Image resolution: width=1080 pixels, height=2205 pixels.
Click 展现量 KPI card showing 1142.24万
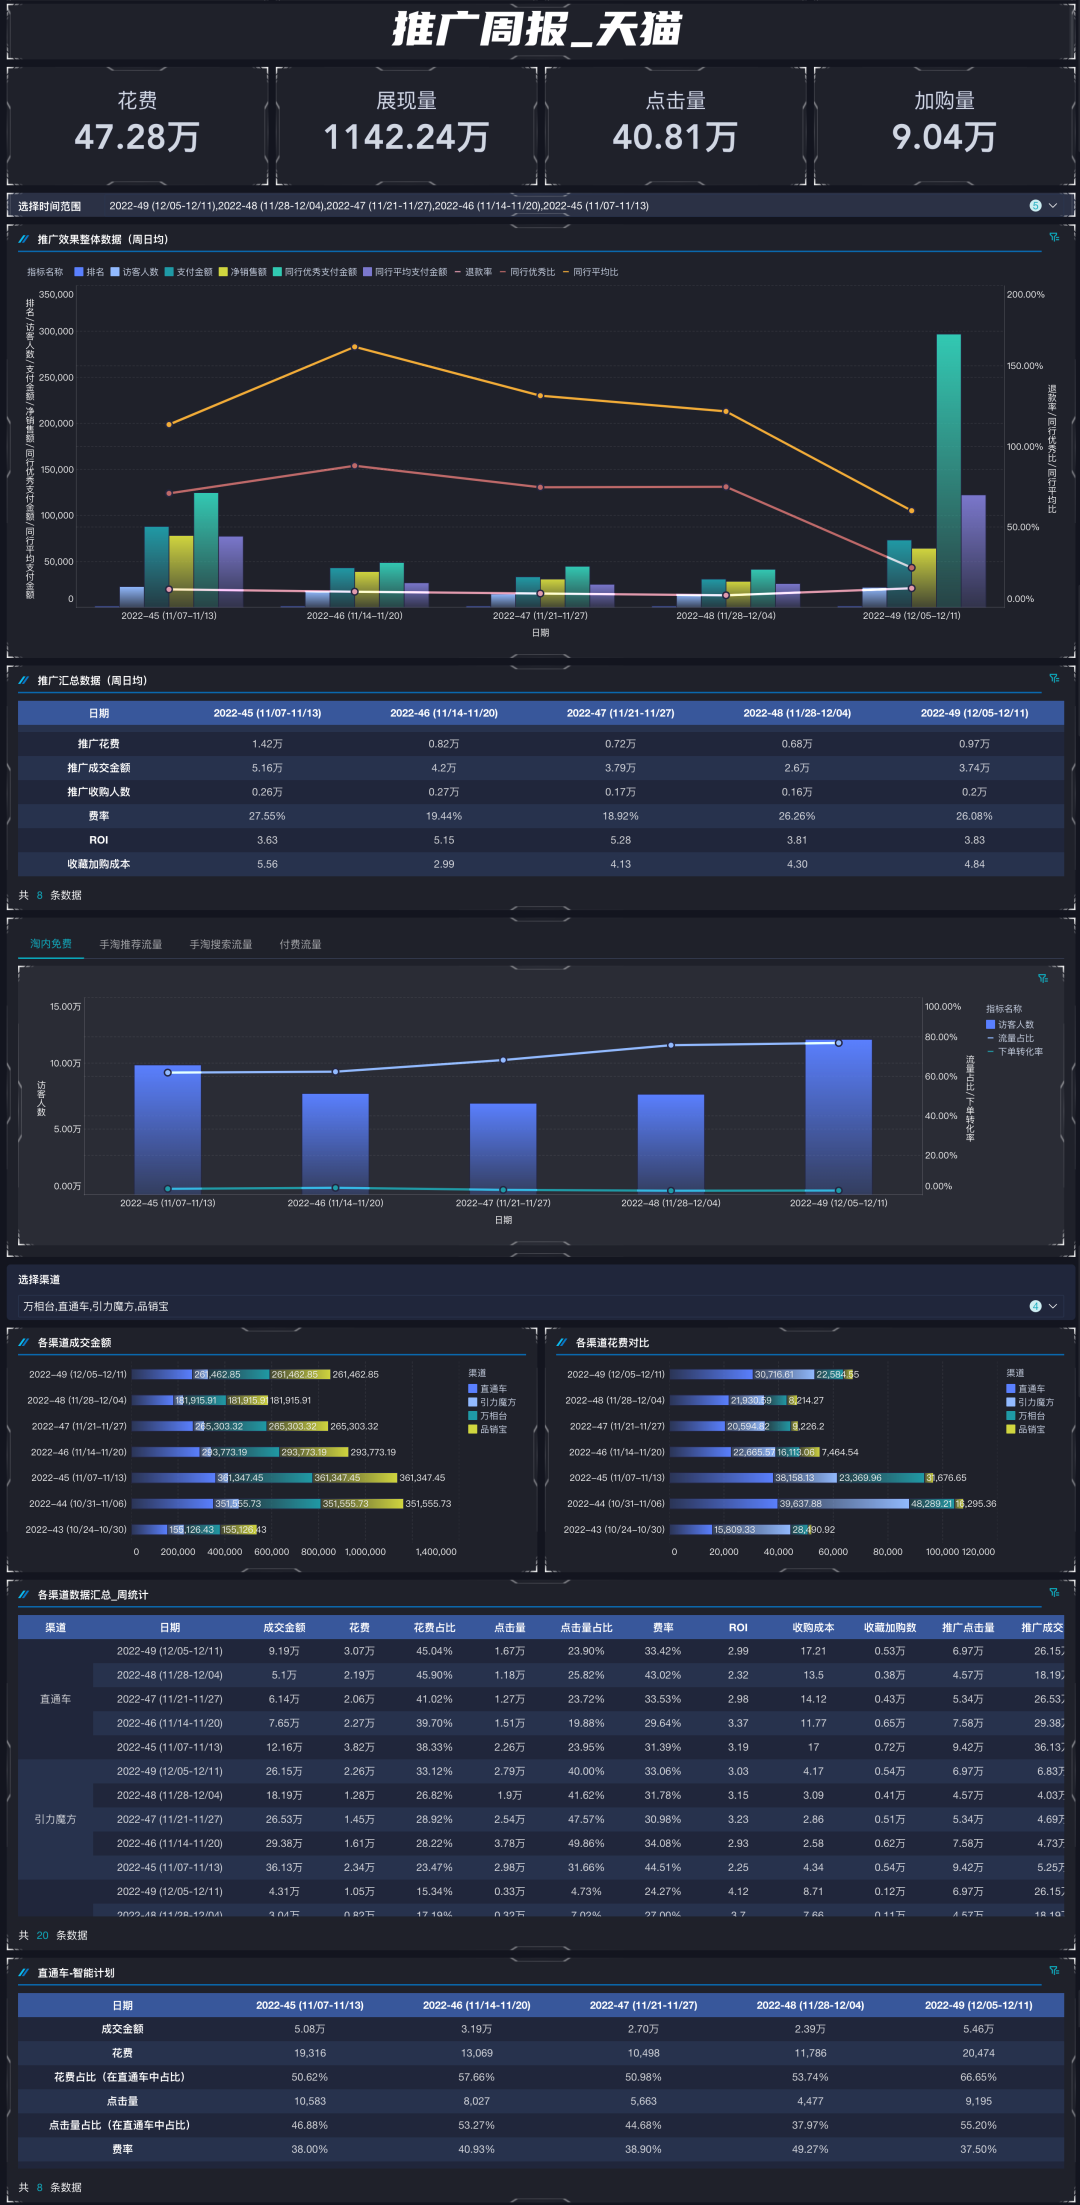[406, 126]
